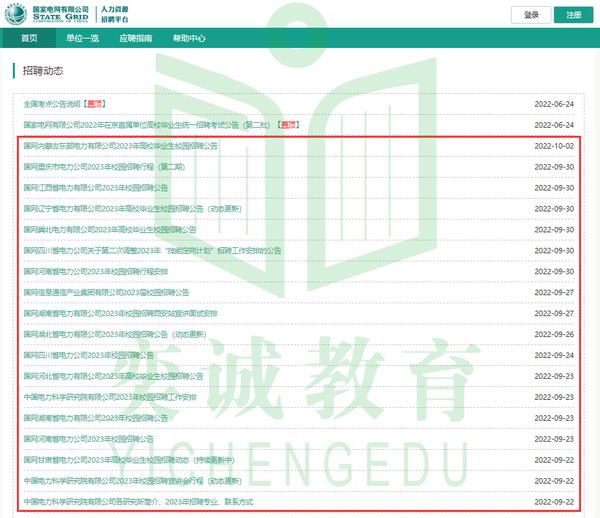Click the 招聘动态 section heading
The image size is (600, 518).
[43, 71]
